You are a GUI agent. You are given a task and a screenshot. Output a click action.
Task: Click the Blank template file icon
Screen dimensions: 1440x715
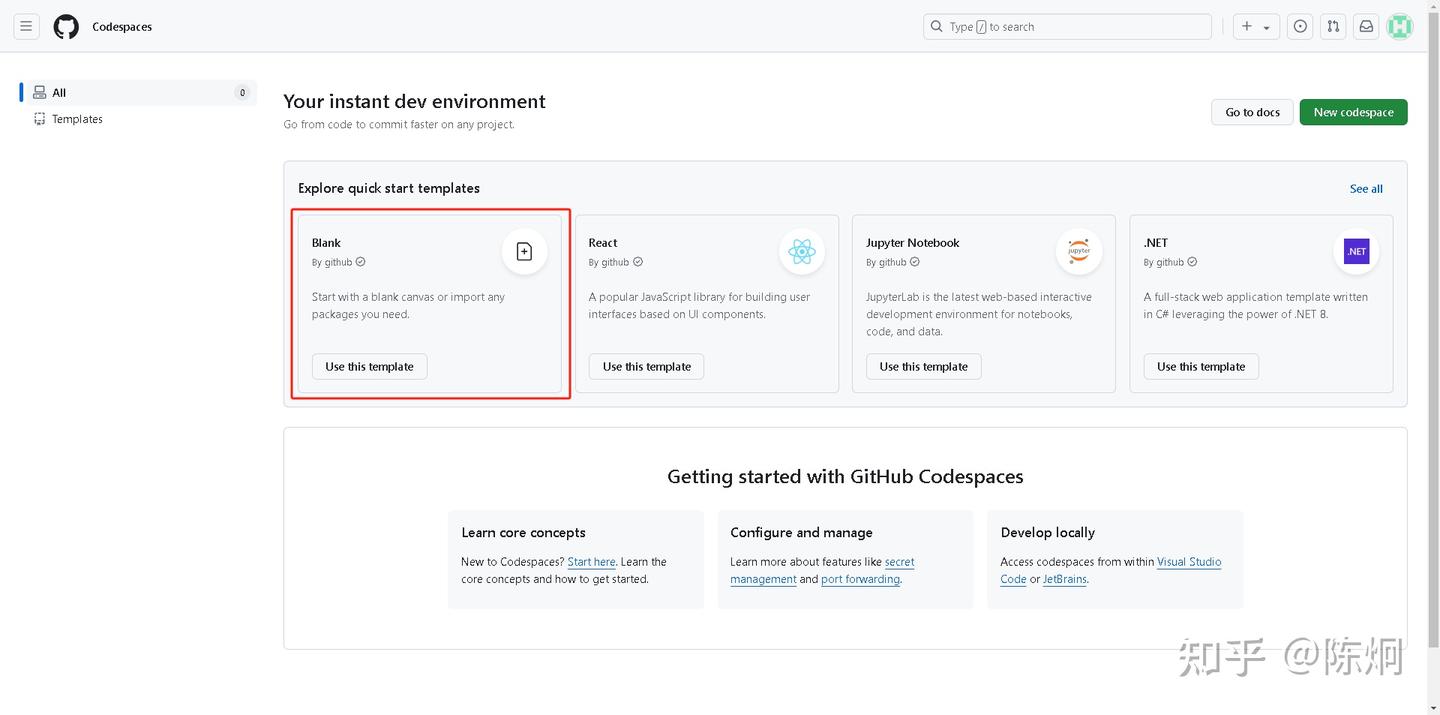(524, 252)
